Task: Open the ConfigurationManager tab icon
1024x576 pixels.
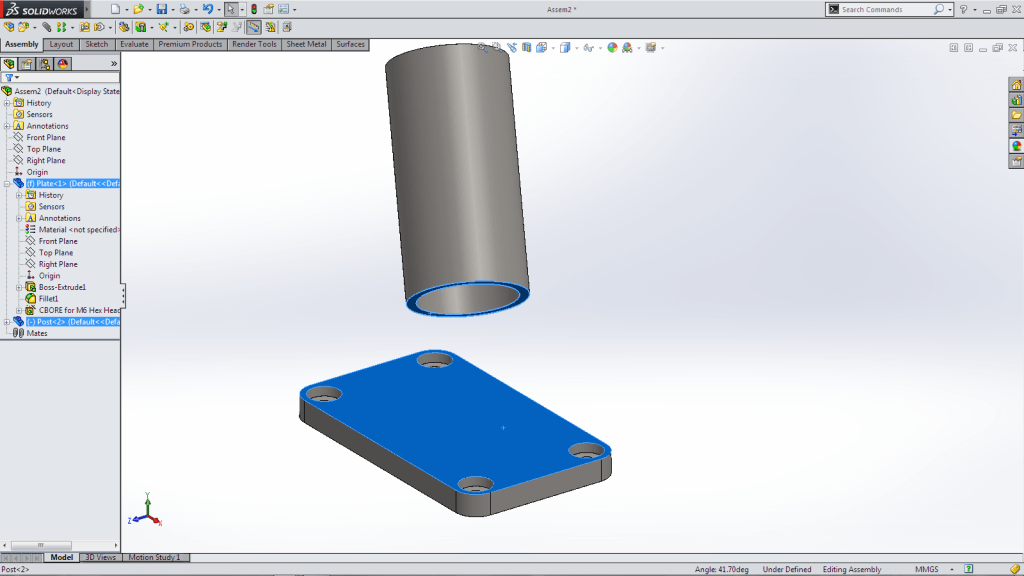Action: (45, 64)
